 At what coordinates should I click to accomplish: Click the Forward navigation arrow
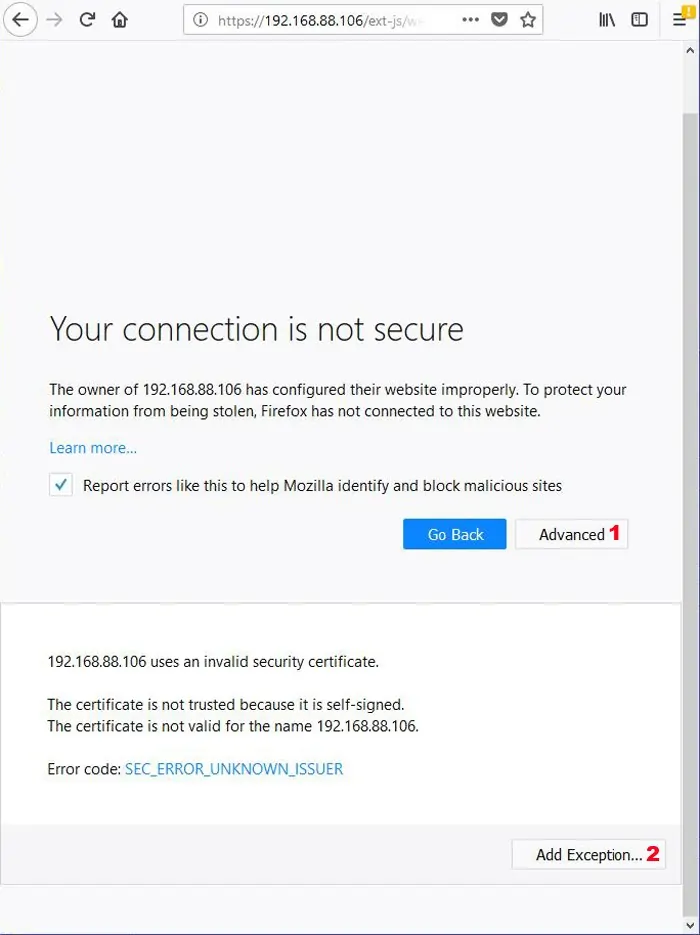[54, 20]
